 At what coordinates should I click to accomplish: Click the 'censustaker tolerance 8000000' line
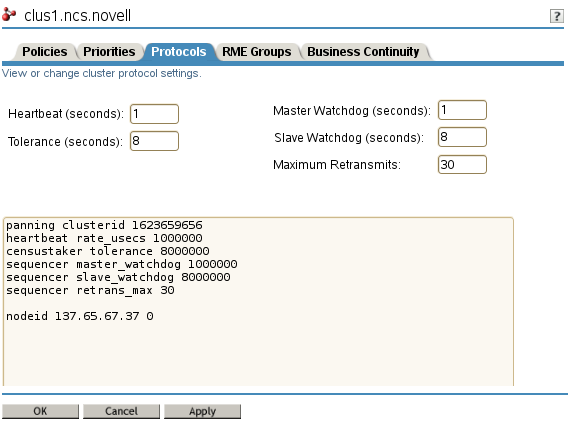(108, 251)
